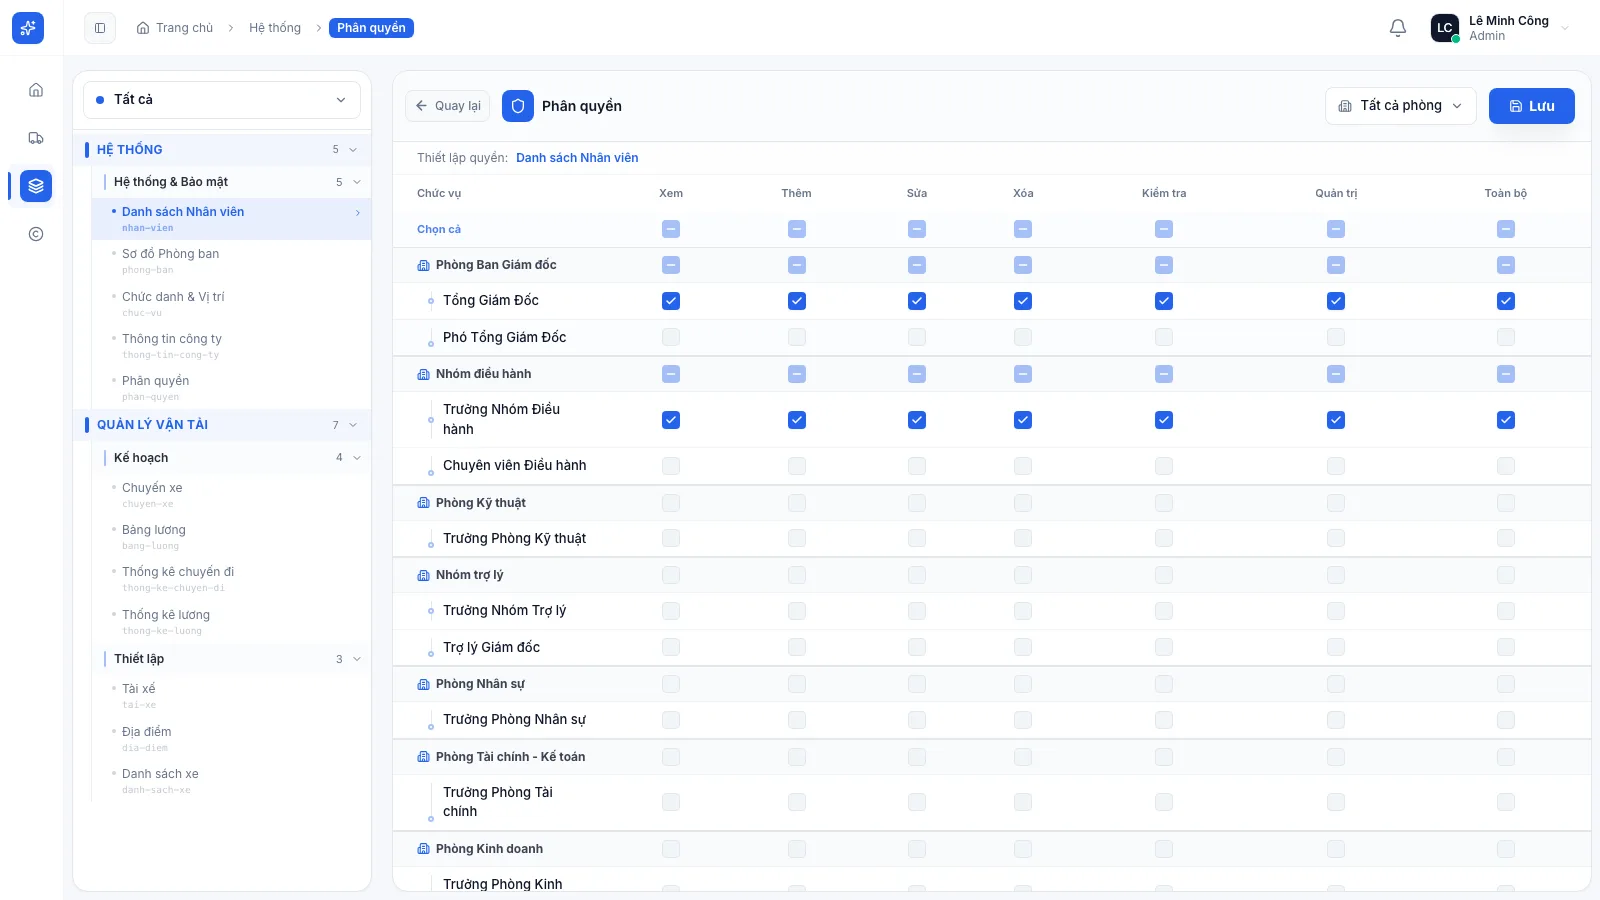Image resolution: width=1600 pixels, height=900 pixels.
Task: Select the layers icon in left rail
Action: tap(36, 186)
